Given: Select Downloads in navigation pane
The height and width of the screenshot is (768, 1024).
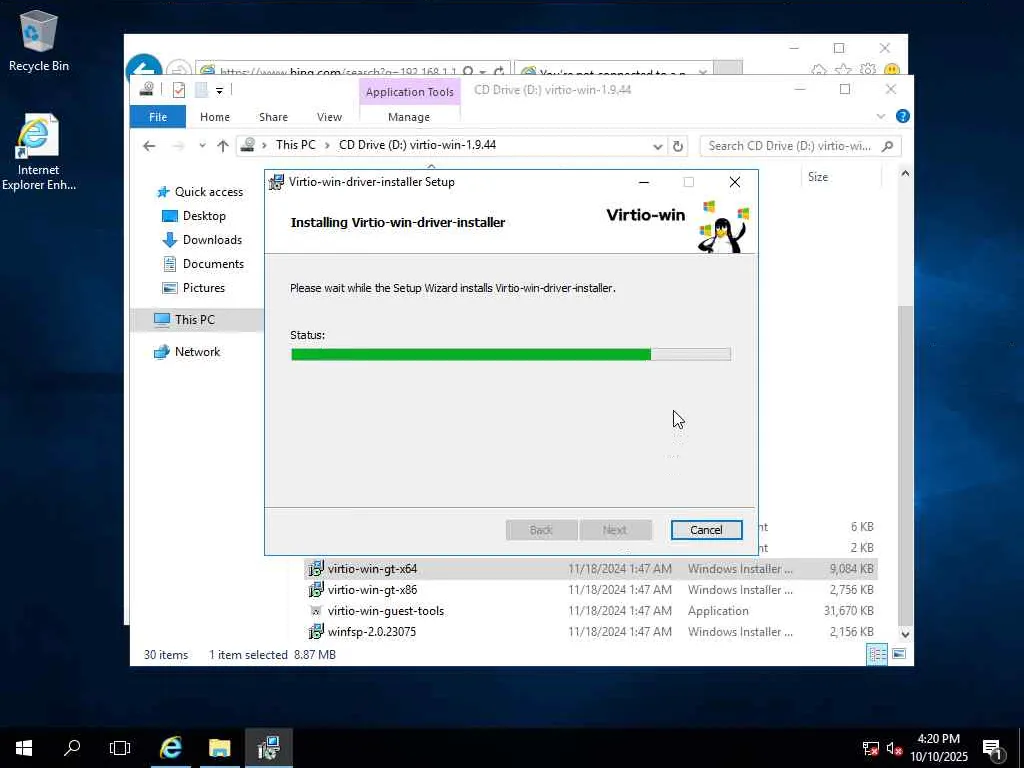Looking at the screenshot, I should coord(212,240).
